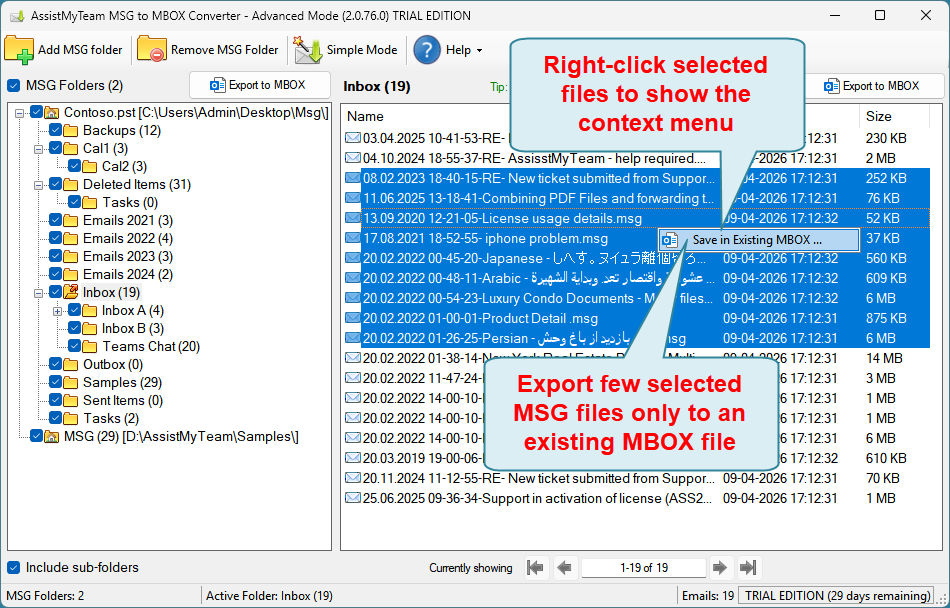The height and width of the screenshot is (608, 950).
Task: Advance one page with the next arrow
Action: click(721, 567)
